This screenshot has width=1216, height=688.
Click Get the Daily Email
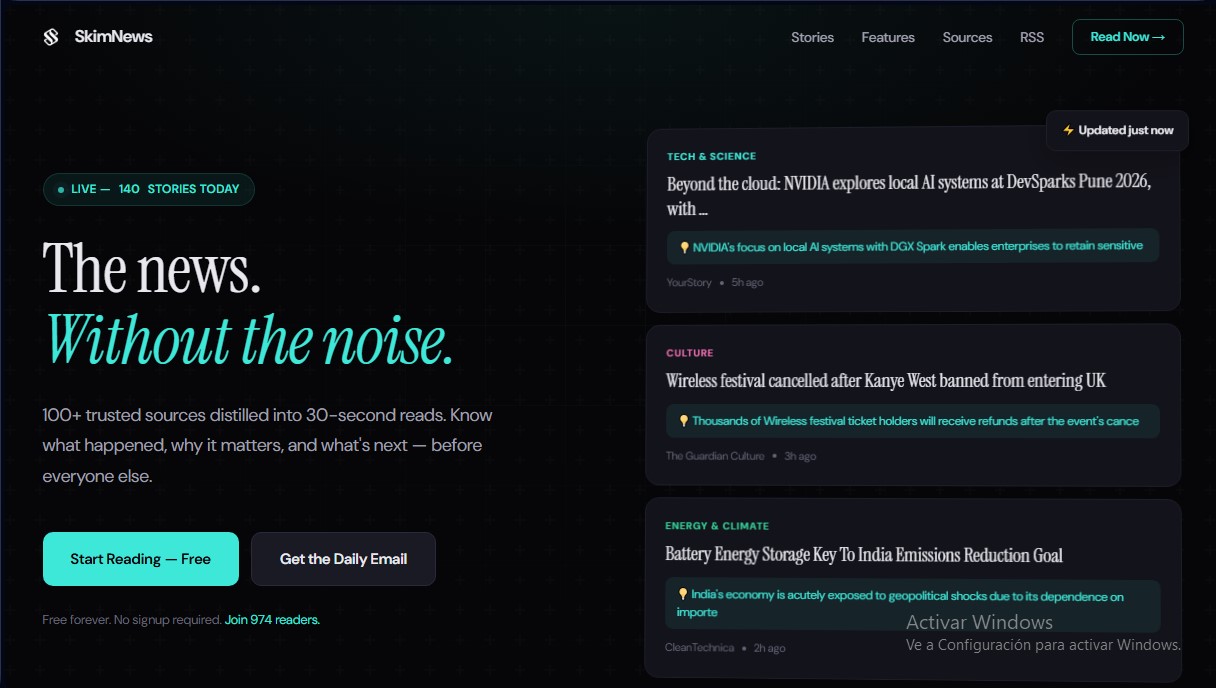(x=343, y=559)
